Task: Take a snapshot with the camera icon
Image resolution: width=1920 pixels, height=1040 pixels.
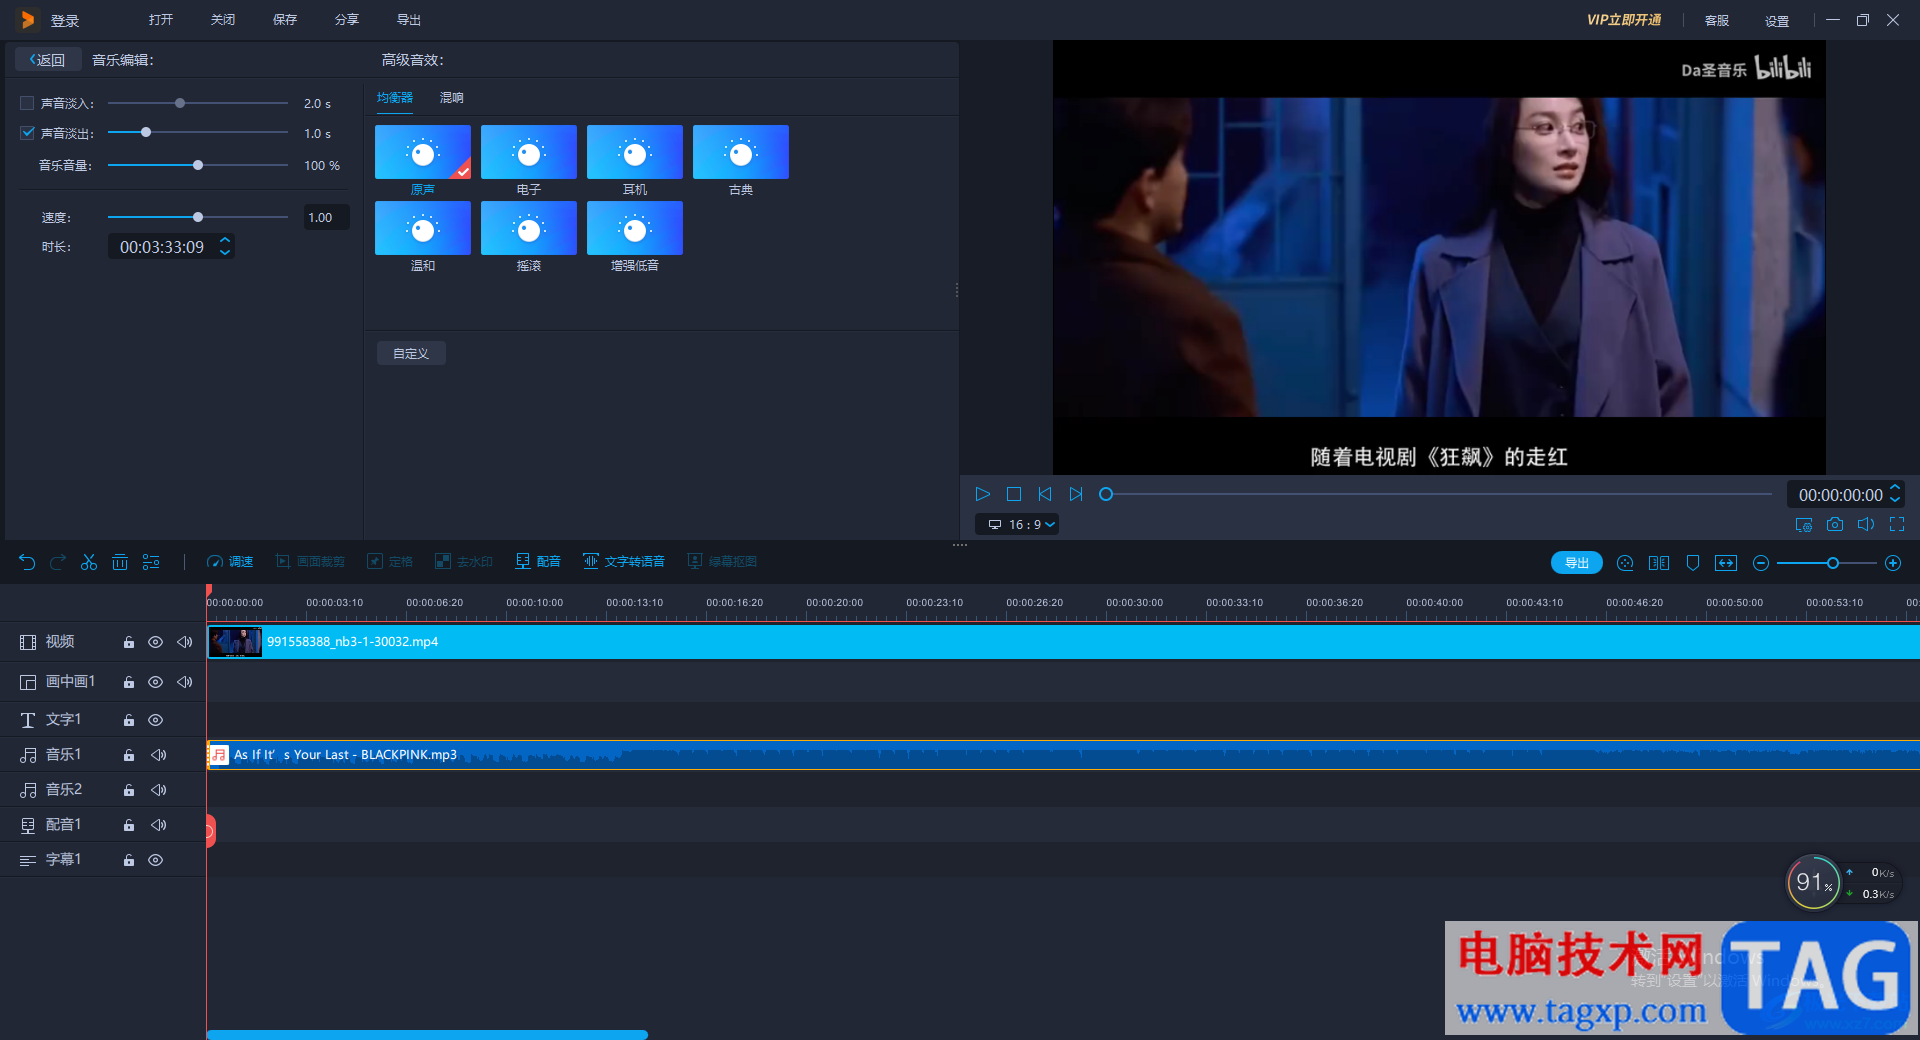Action: [1835, 524]
